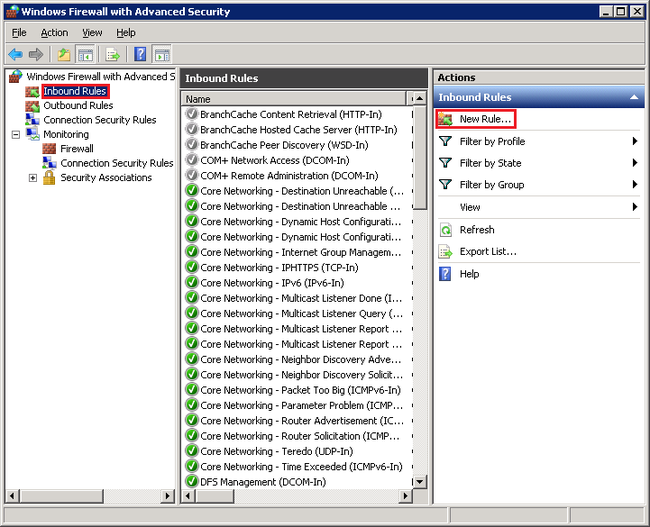This screenshot has height=527, width=650.
Task: Select Core Networking - Internet Group Management rule
Action: click(301, 253)
